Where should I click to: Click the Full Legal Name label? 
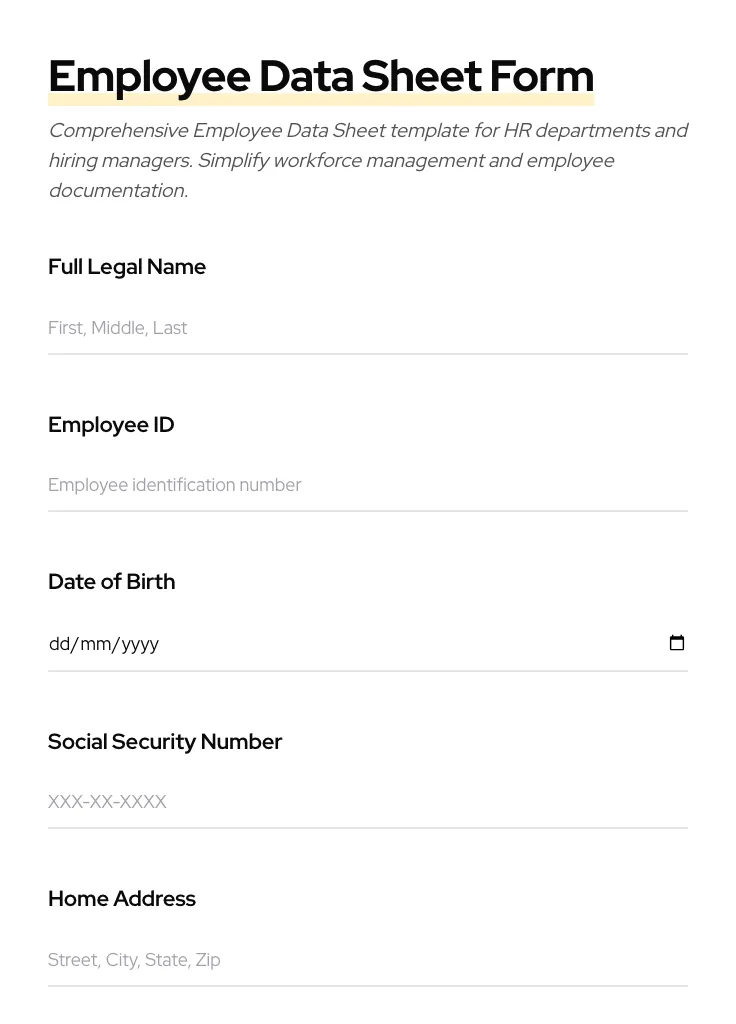[127, 267]
